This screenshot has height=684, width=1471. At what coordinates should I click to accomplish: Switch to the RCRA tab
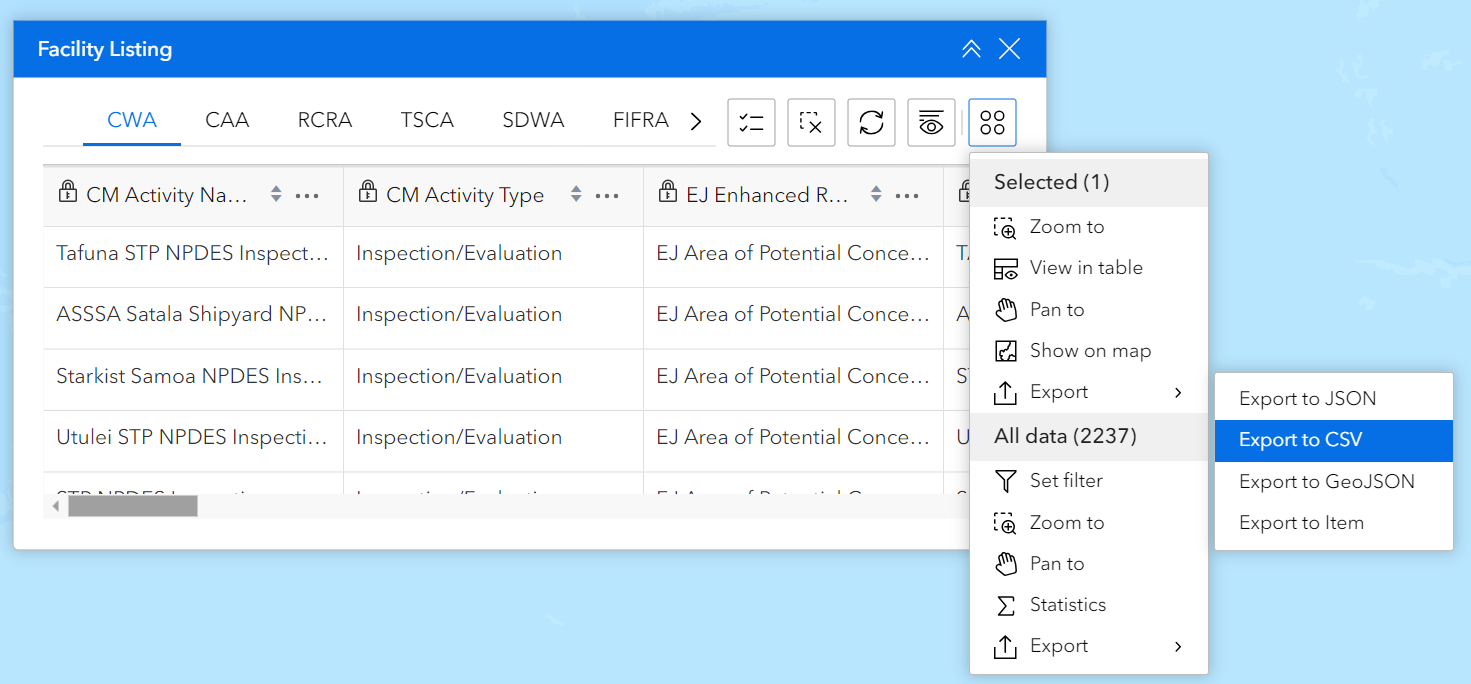tap(325, 120)
